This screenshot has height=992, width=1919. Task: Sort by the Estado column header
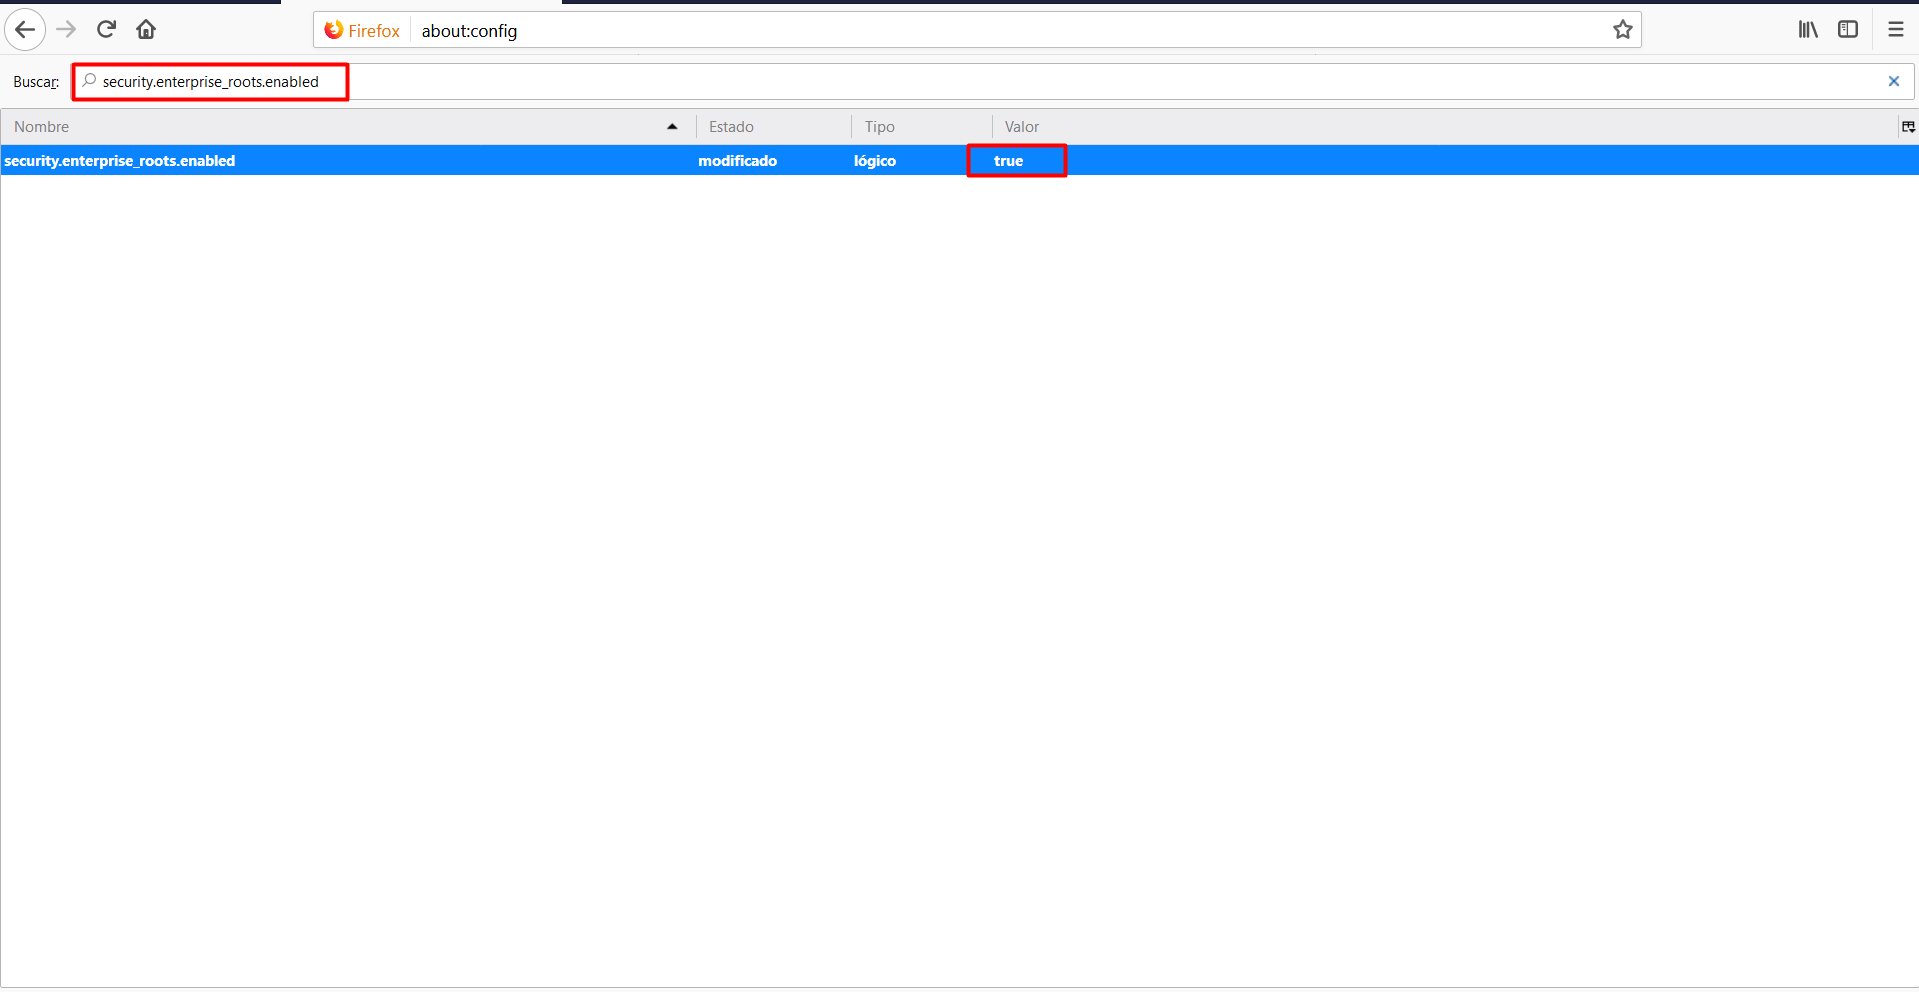(x=731, y=127)
